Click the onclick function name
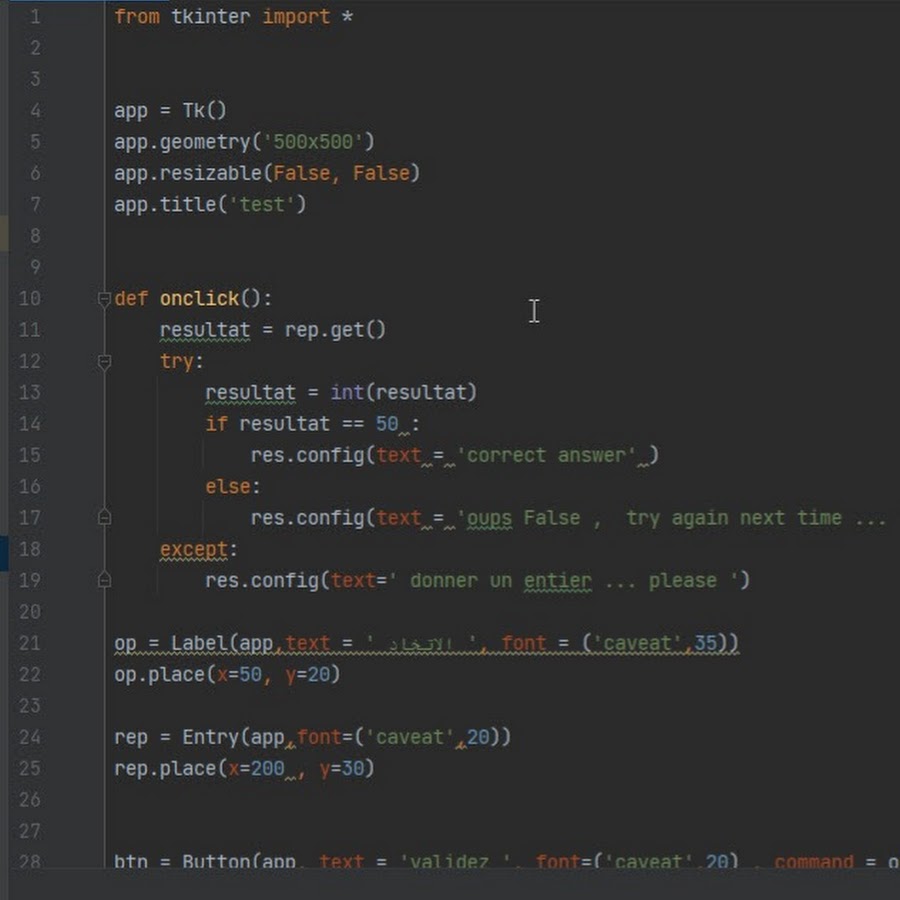The image size is (900, 900). [199, 299]
